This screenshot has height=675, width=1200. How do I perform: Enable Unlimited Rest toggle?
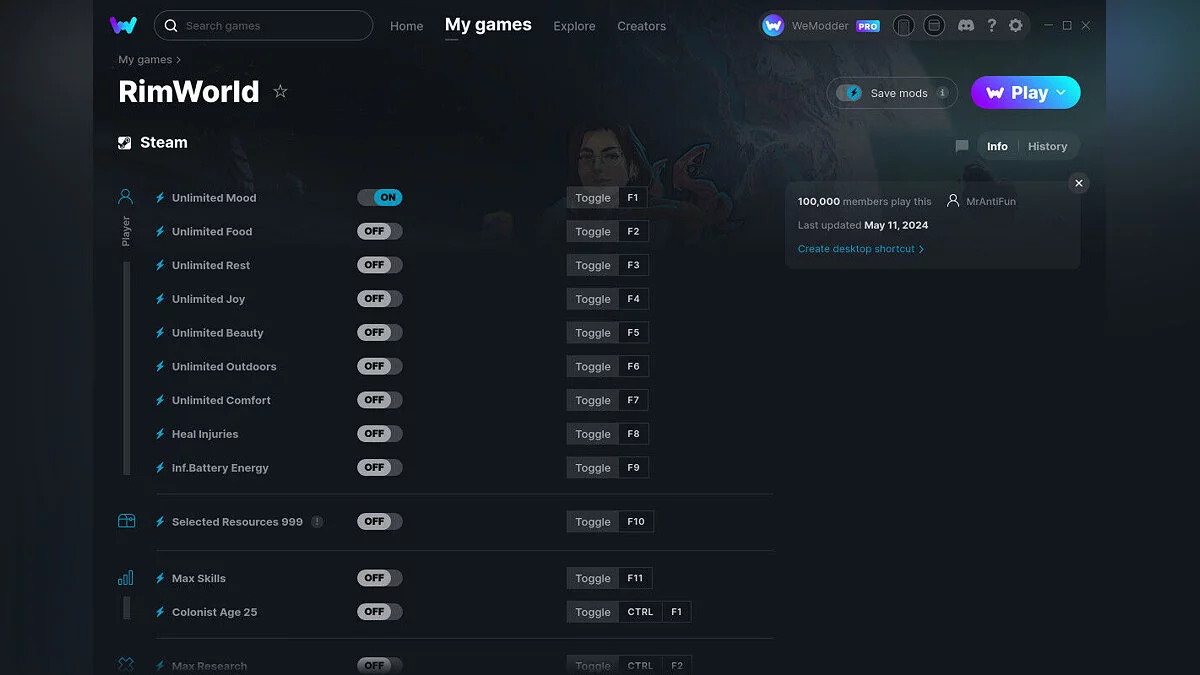point(380,265)
